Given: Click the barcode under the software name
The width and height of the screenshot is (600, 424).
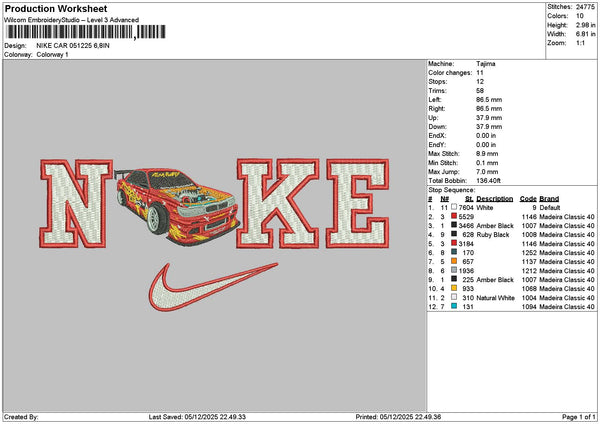Looking at the screenshot, I should [82, 33].
